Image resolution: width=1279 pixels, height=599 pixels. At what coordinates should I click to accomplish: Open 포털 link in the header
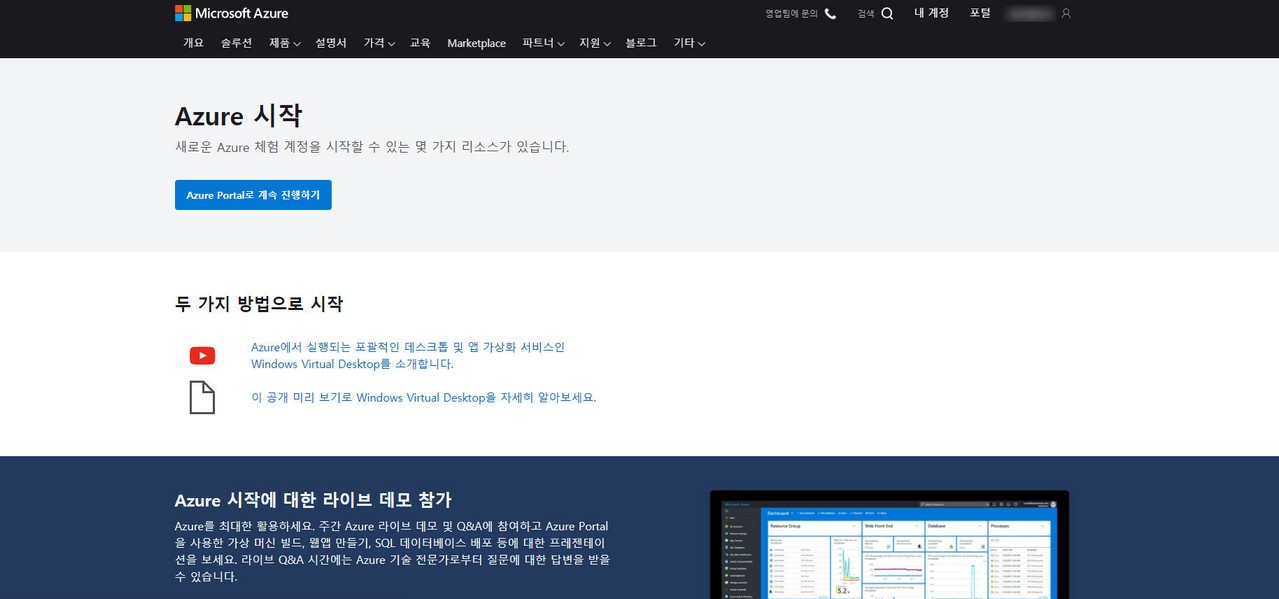point(980,13)
